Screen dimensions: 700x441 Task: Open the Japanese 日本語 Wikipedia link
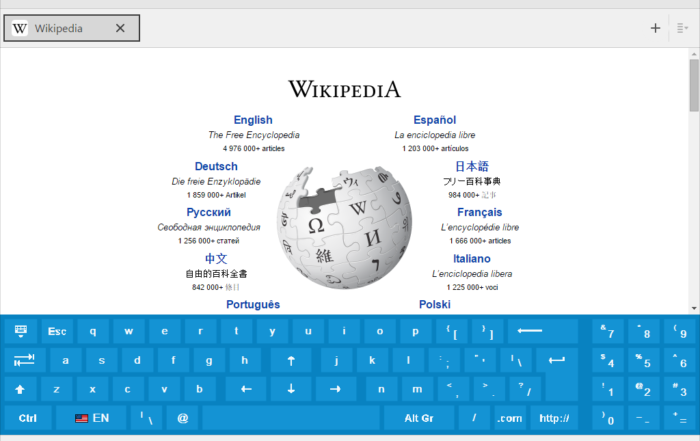[472, 166]
